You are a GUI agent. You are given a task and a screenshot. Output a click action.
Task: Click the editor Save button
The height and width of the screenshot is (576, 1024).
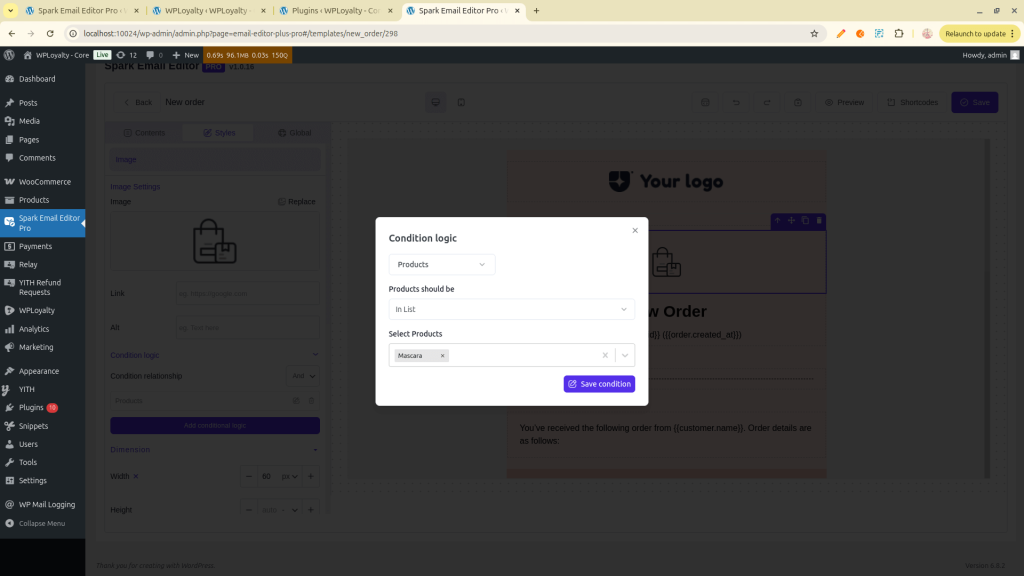974,103
